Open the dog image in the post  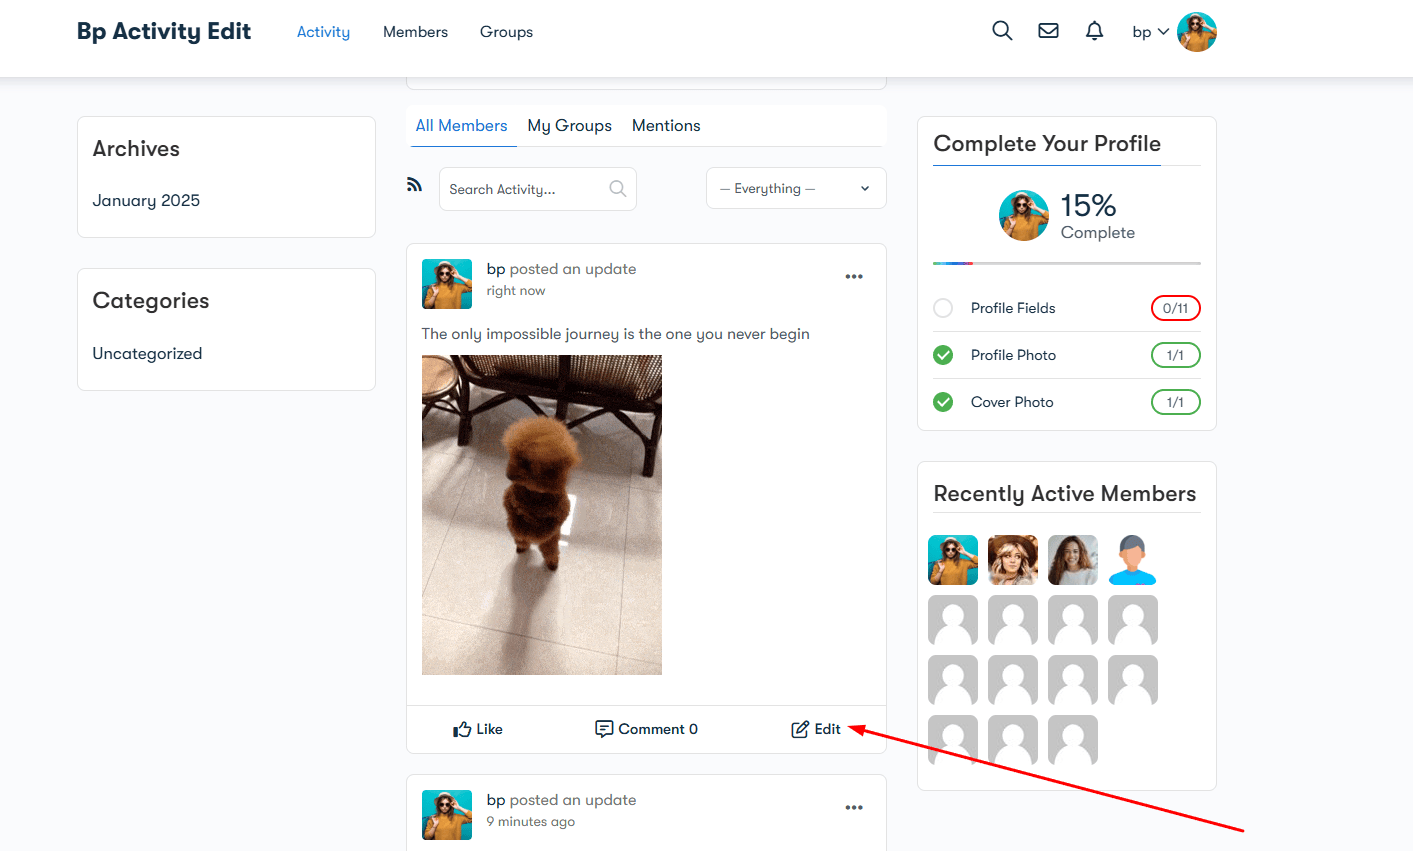541,514
